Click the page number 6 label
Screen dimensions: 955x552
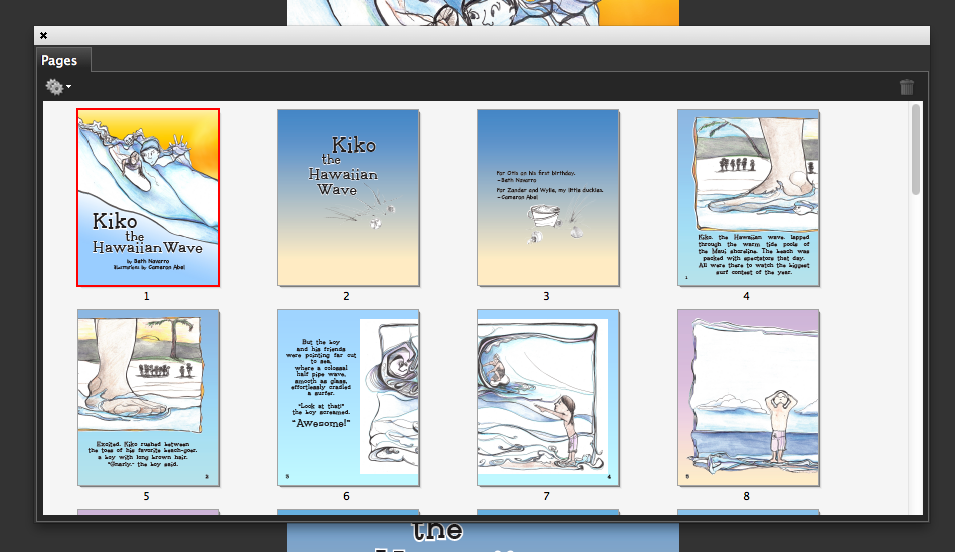(x=346, y=496)
